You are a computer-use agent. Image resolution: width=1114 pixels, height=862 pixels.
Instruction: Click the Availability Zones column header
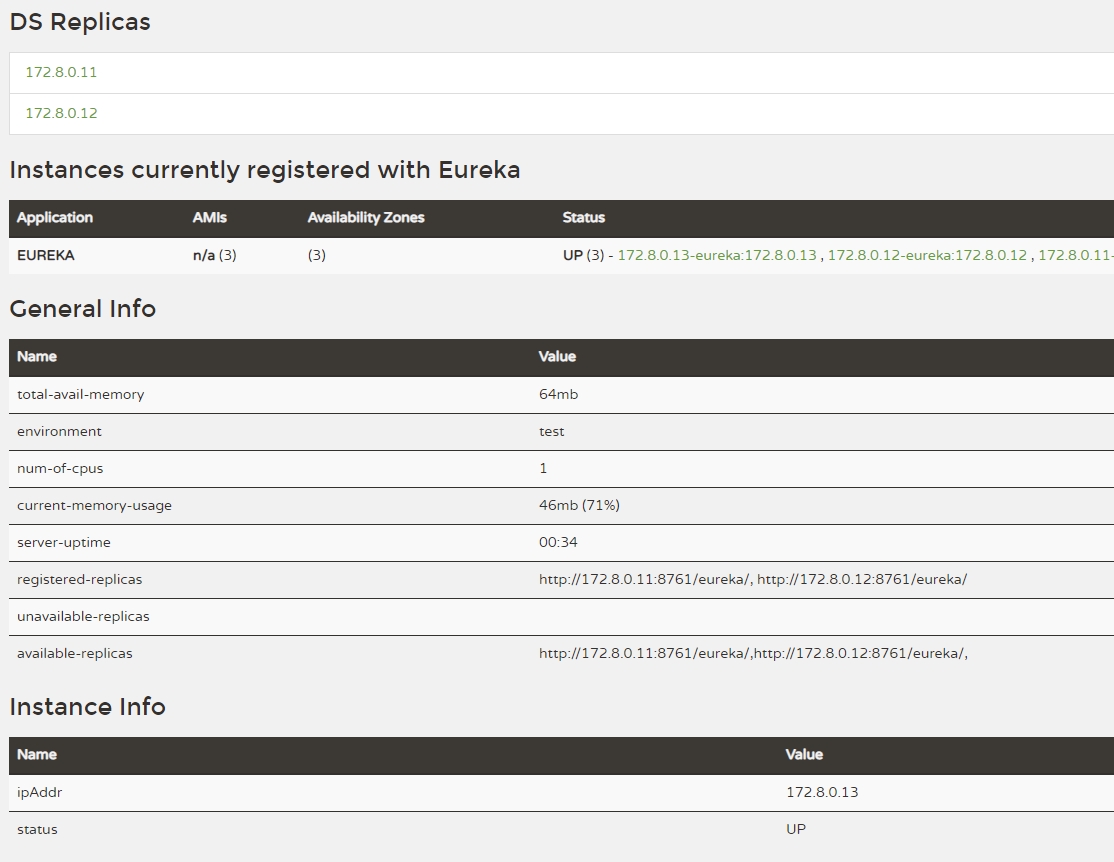(366, 217)
